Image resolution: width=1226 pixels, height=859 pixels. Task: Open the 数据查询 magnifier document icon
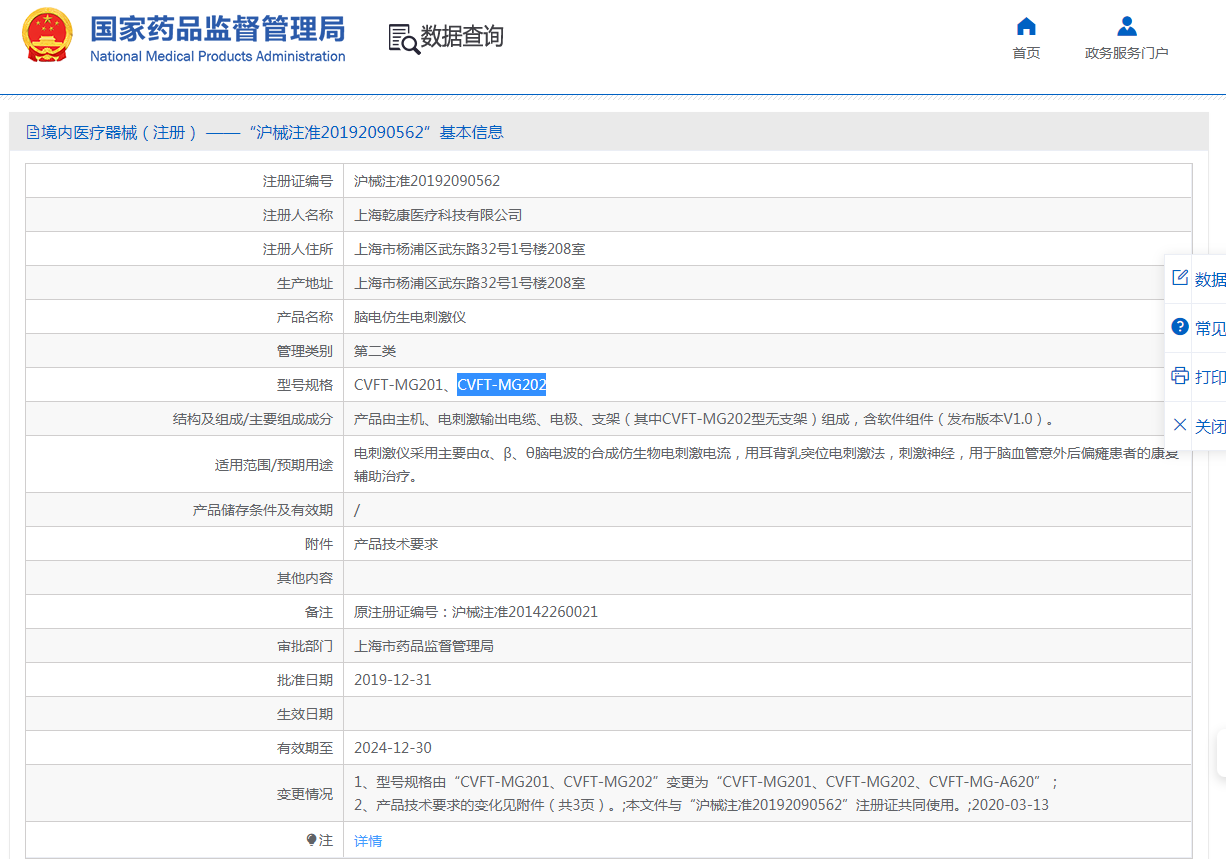[404, 38]
